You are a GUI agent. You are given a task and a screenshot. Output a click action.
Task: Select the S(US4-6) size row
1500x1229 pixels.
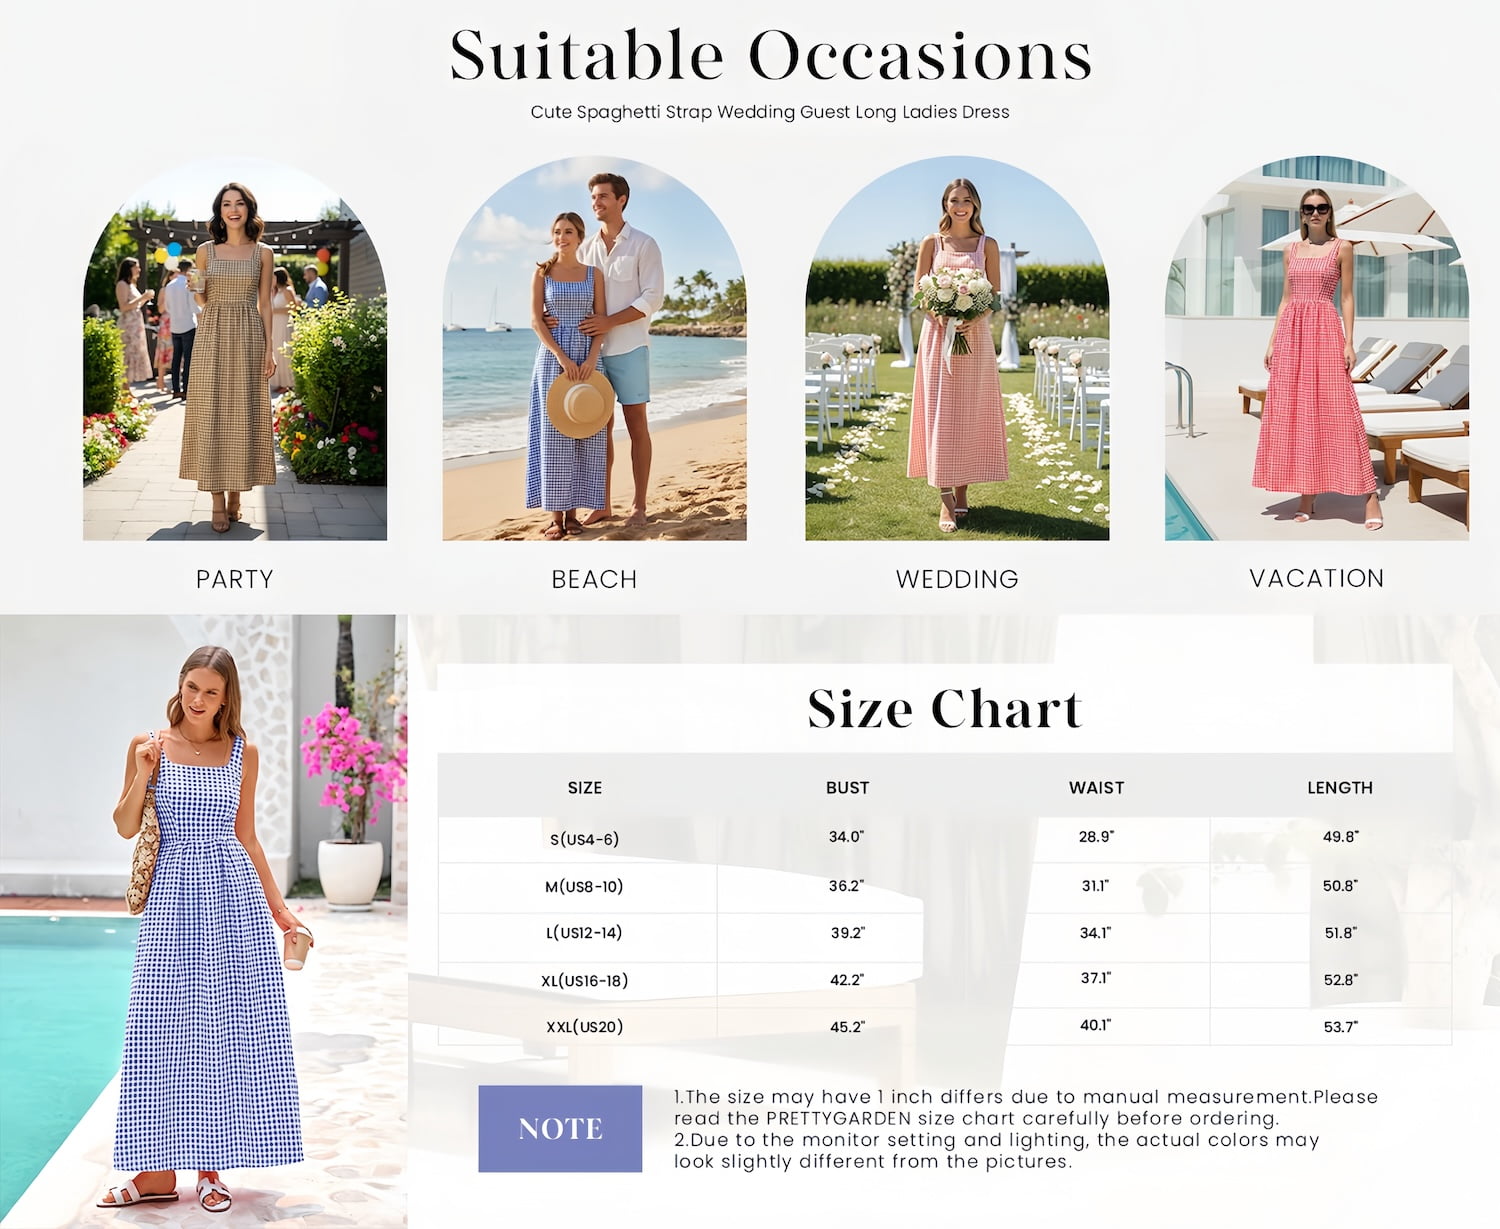(945, 839)
